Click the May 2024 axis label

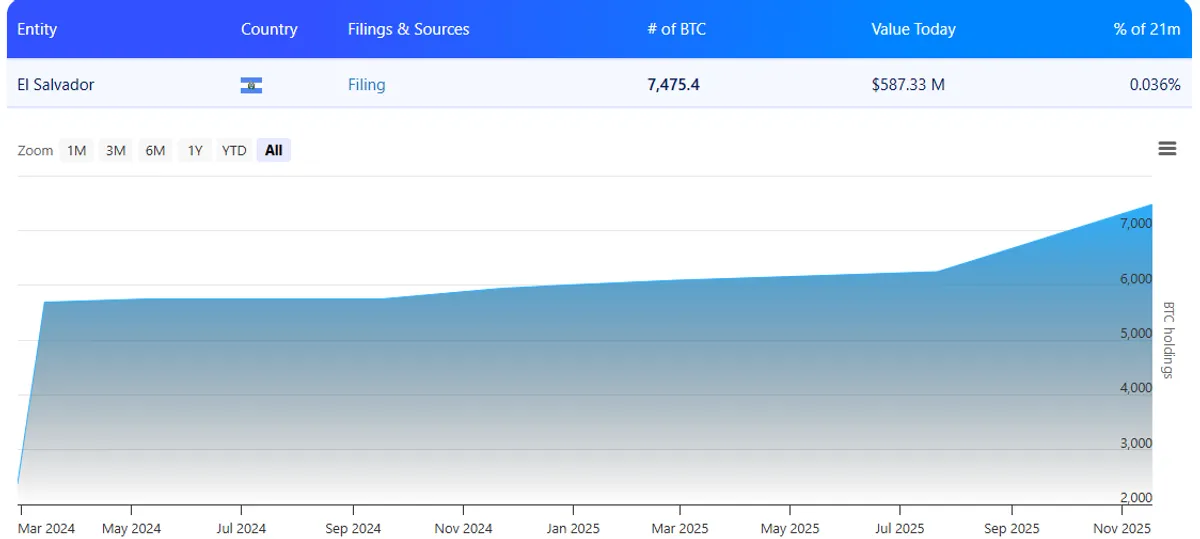(x=131, y=528)
